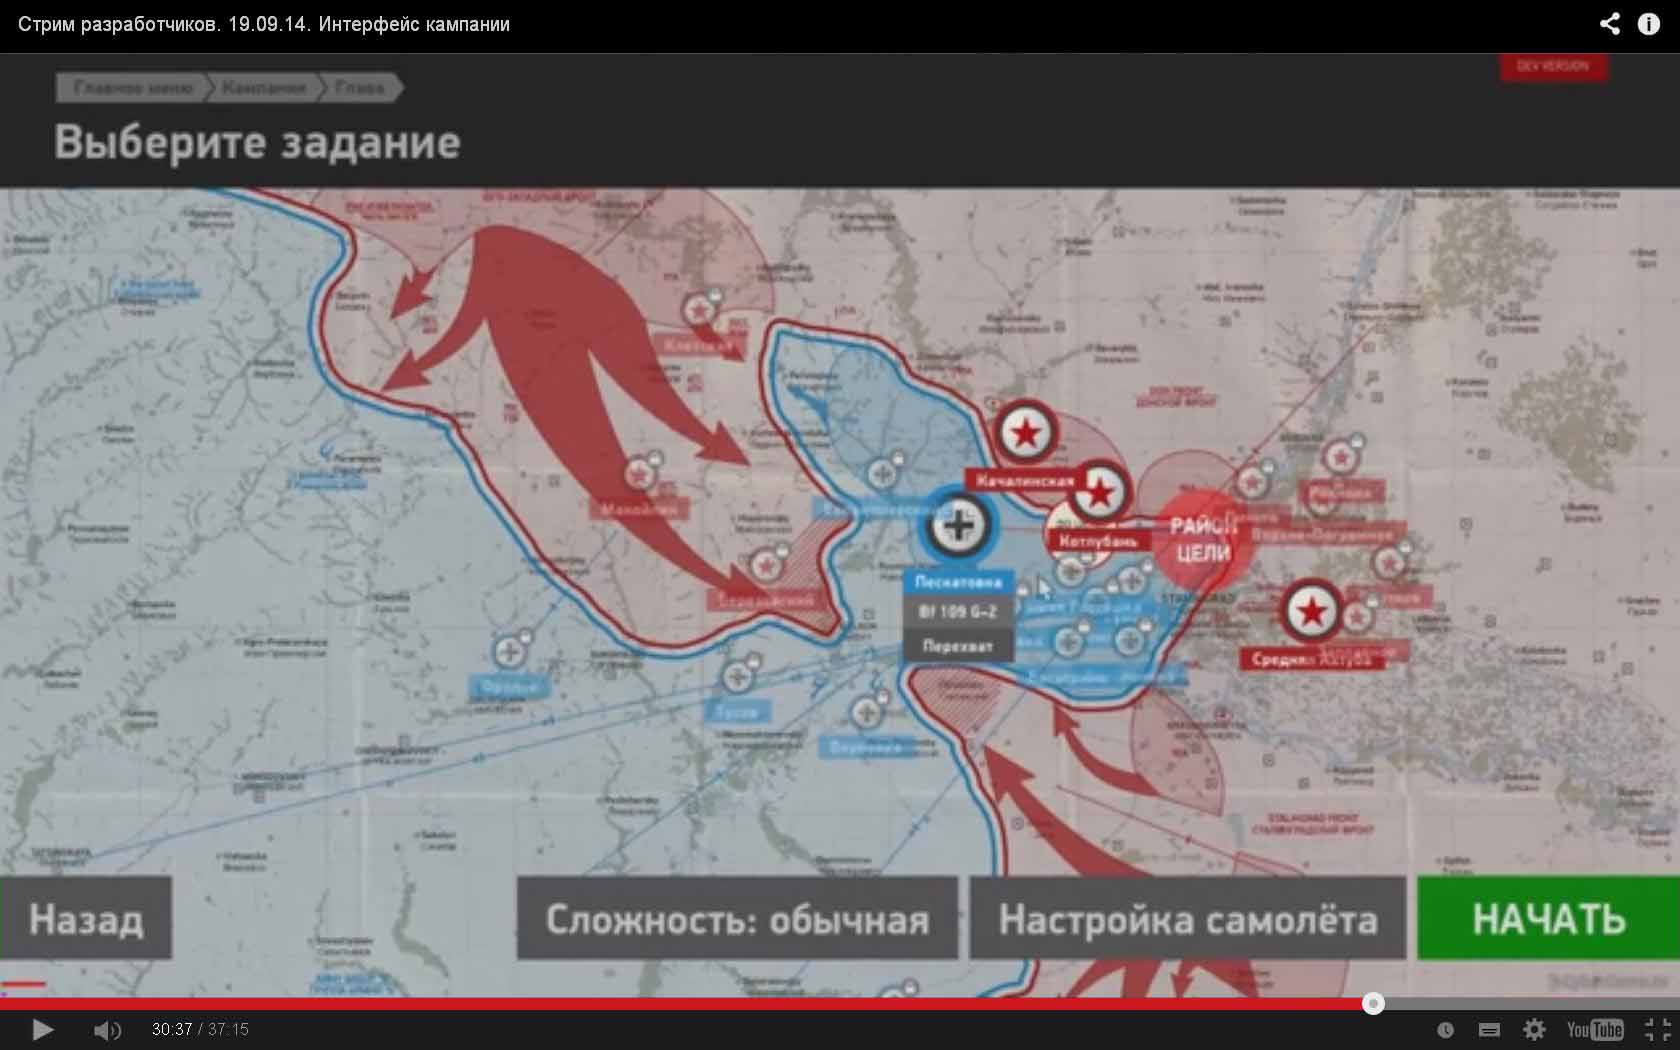1680x1050 pixels.
Task: Click the red star icon above Котлубань label
Action: pos(1100,492)
